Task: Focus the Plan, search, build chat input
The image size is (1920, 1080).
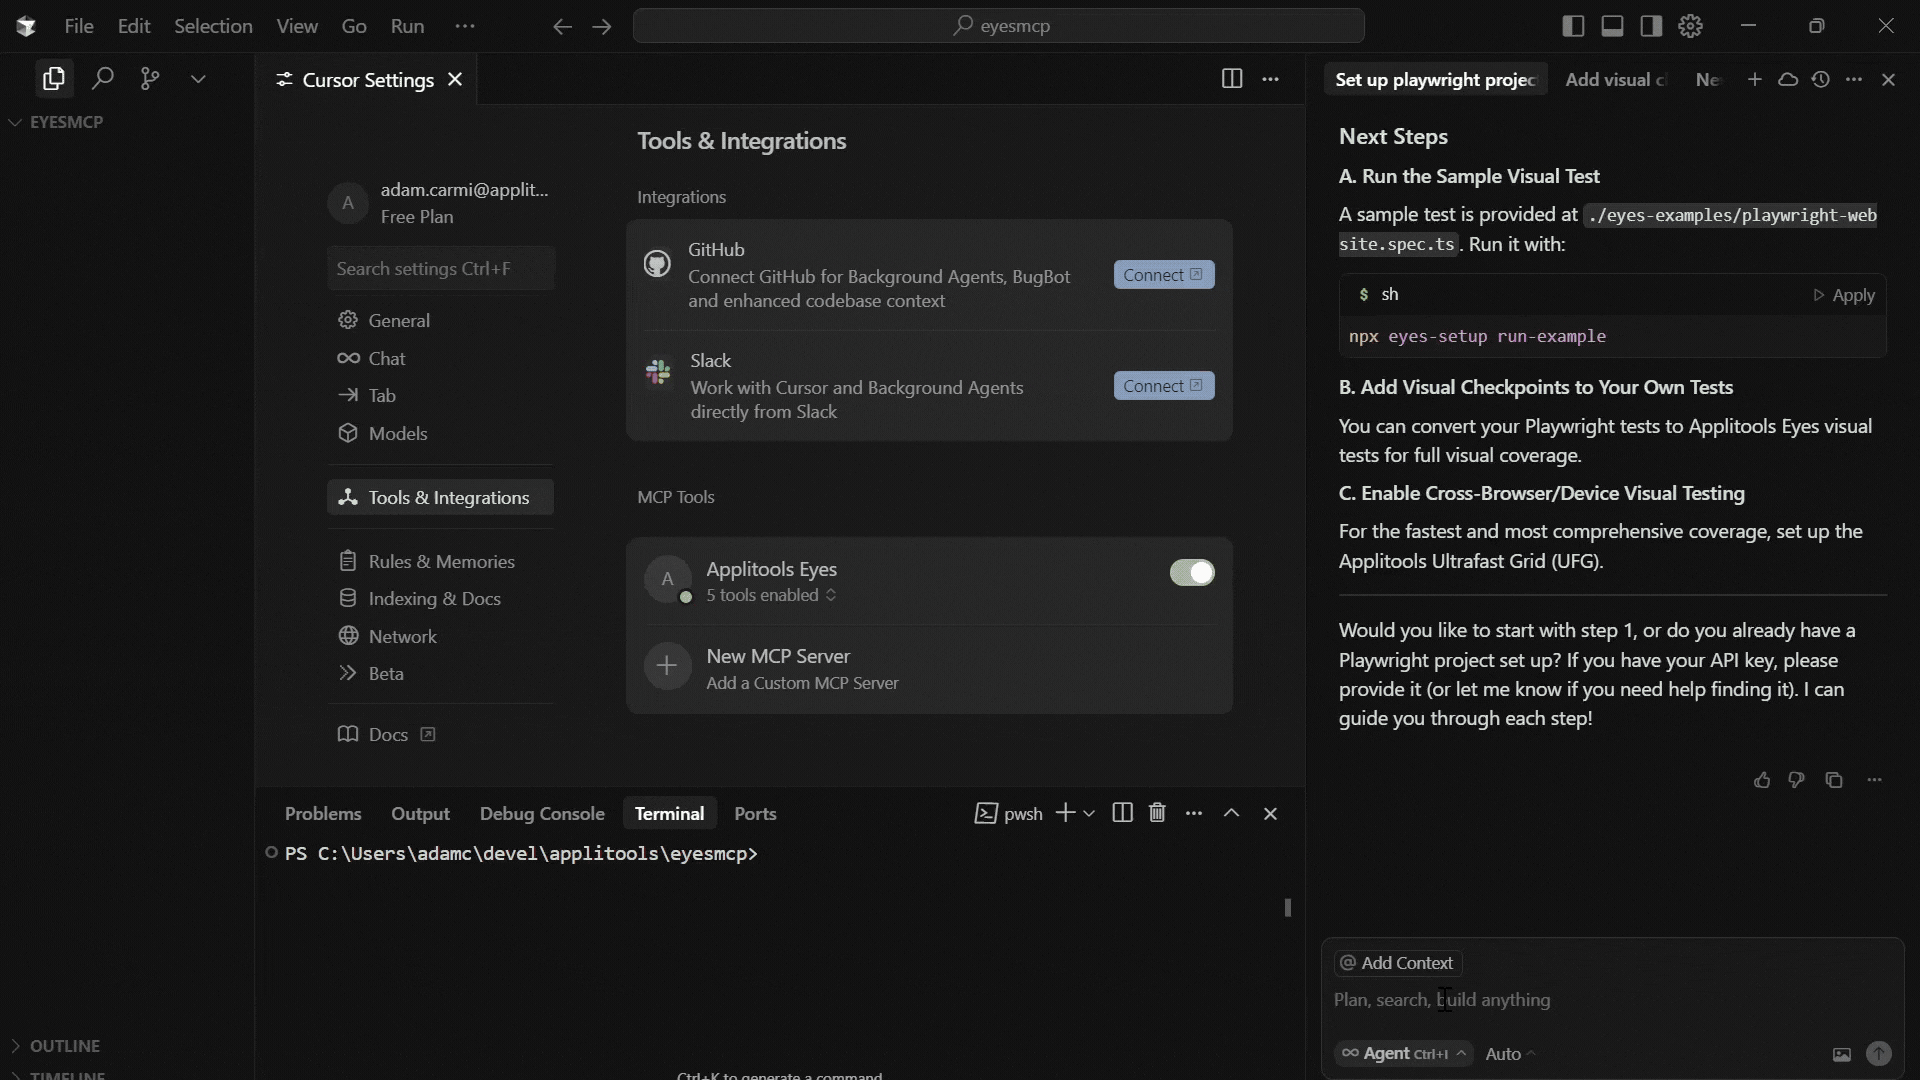Action: point(1610,1000)
